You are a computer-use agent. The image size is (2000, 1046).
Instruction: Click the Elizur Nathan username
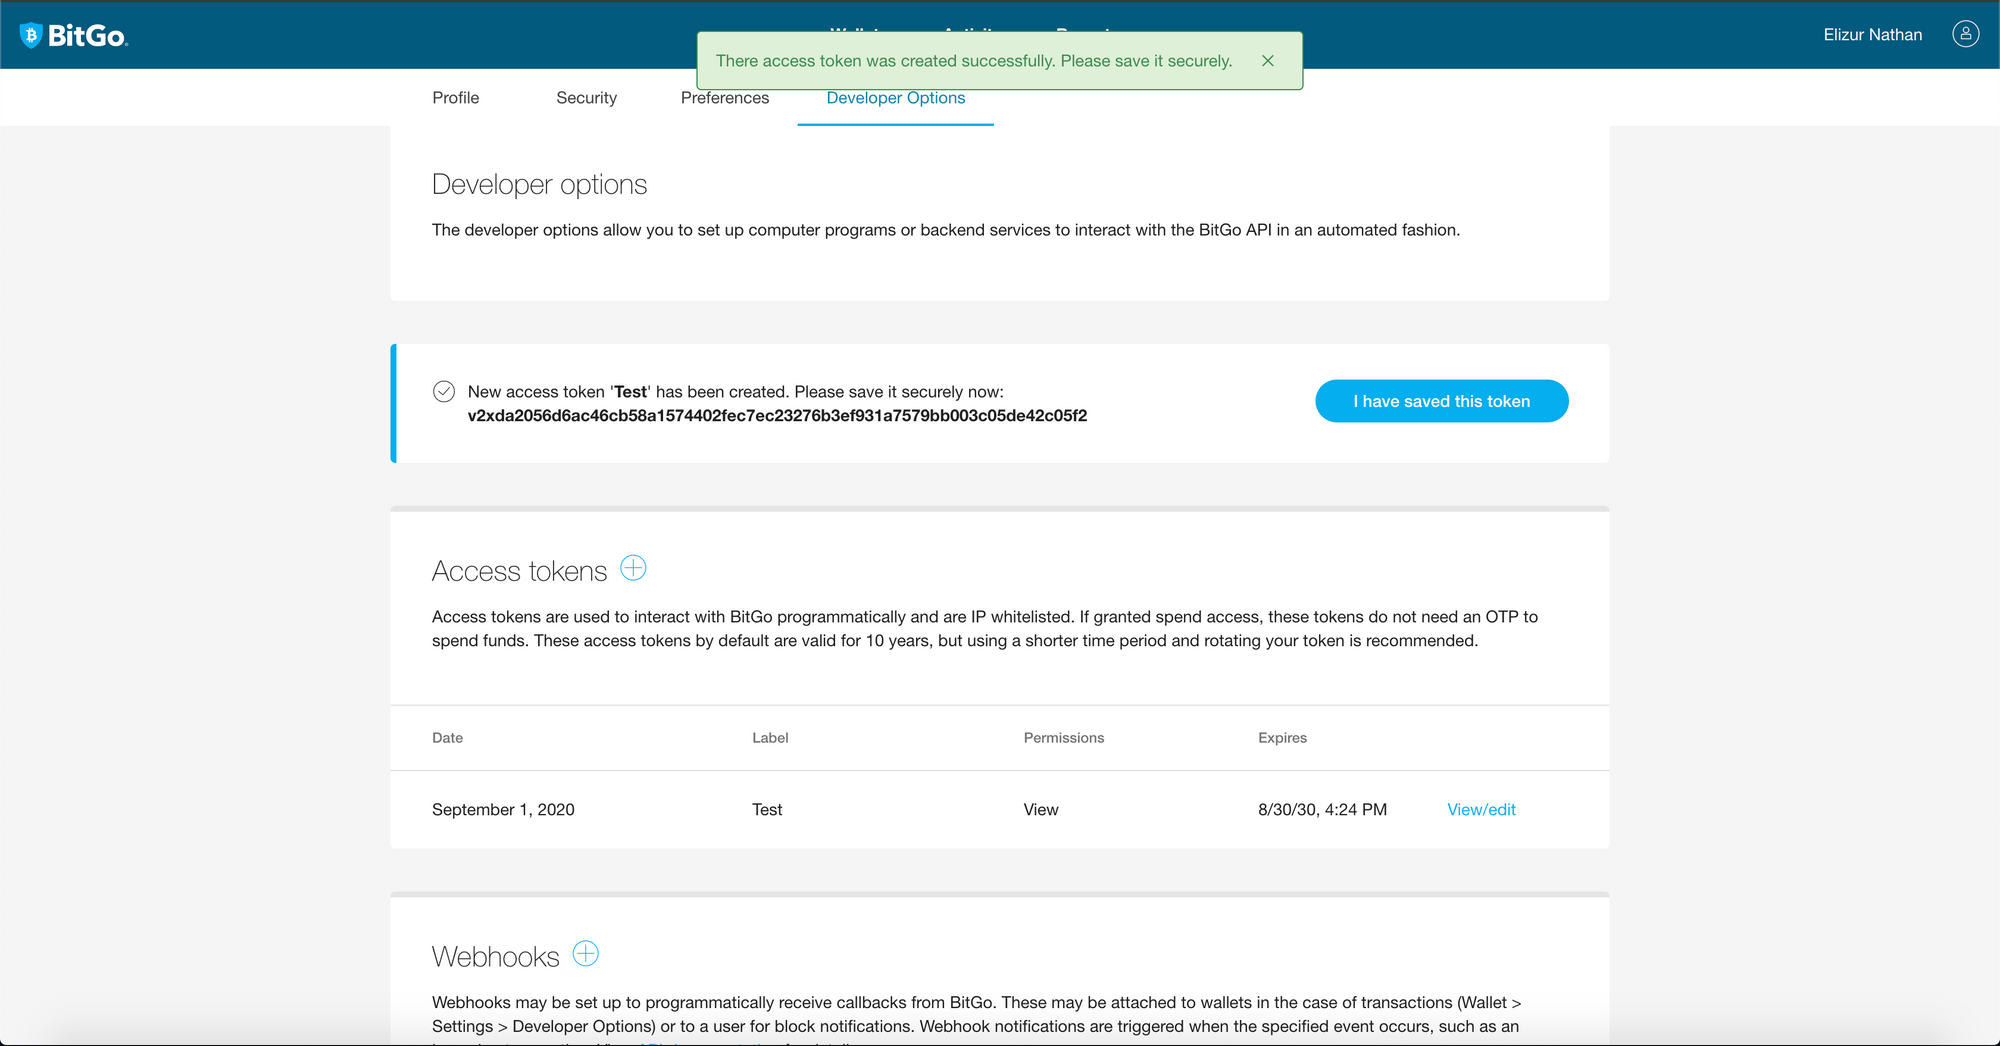1872,35
